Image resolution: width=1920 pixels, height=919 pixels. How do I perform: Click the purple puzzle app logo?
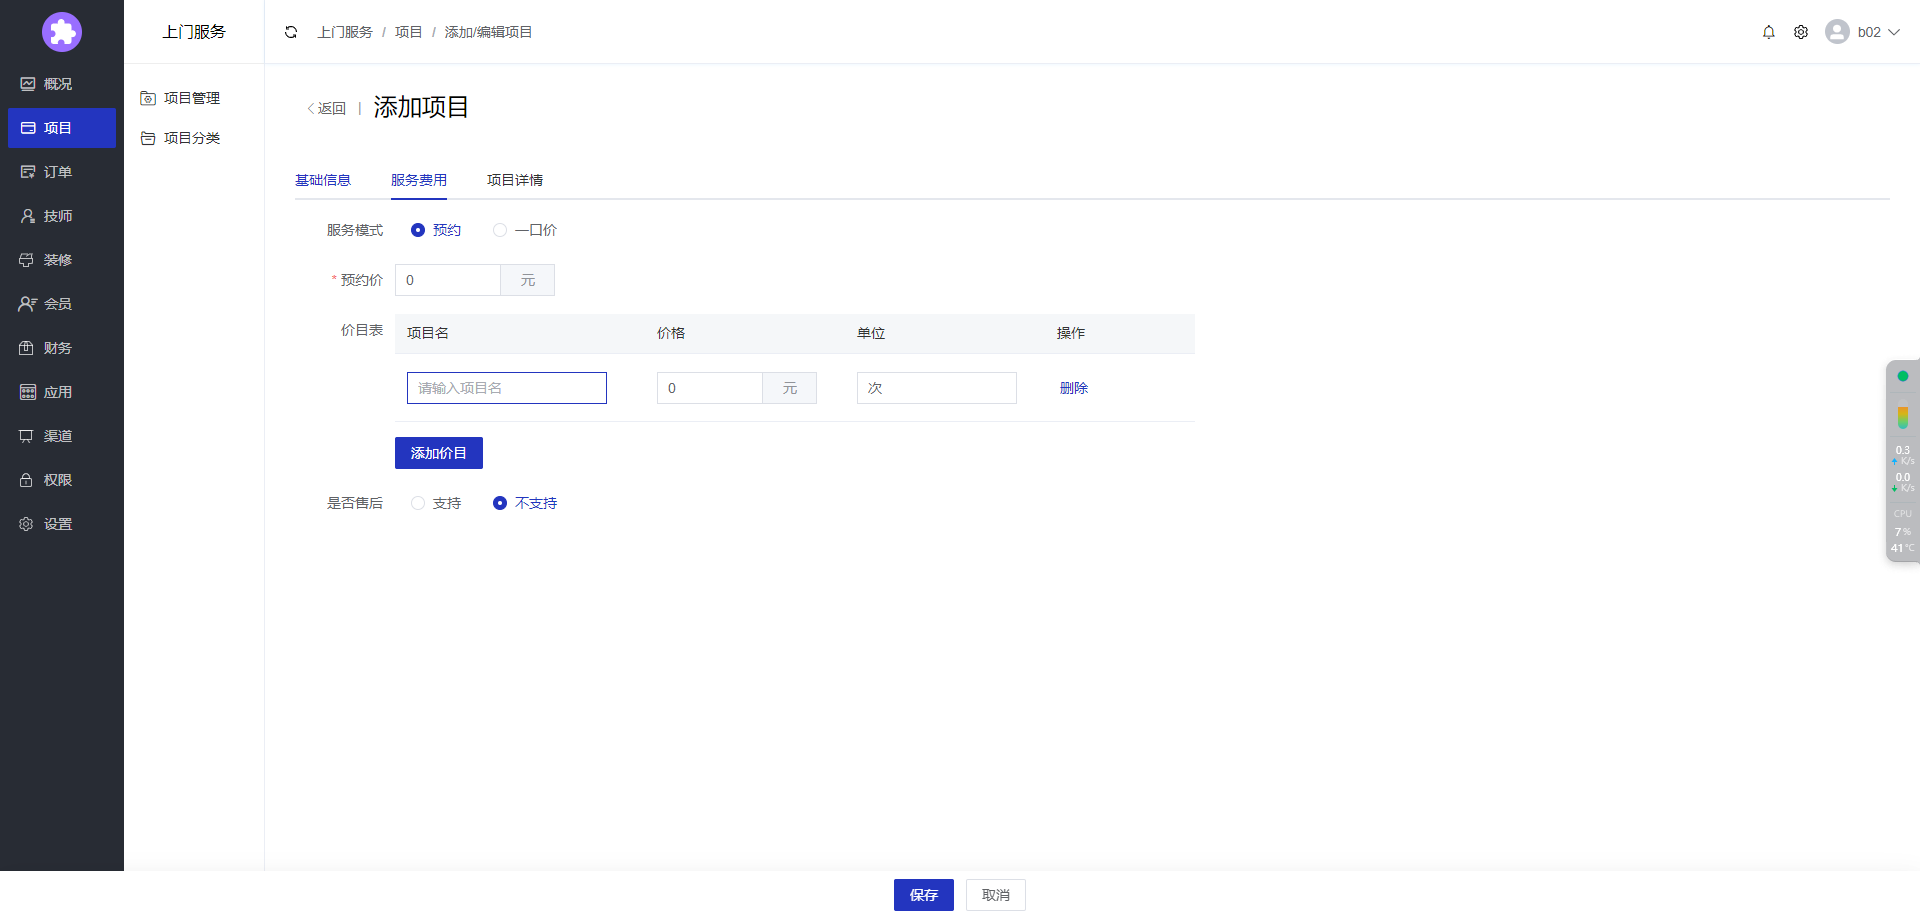coord(62,32)
